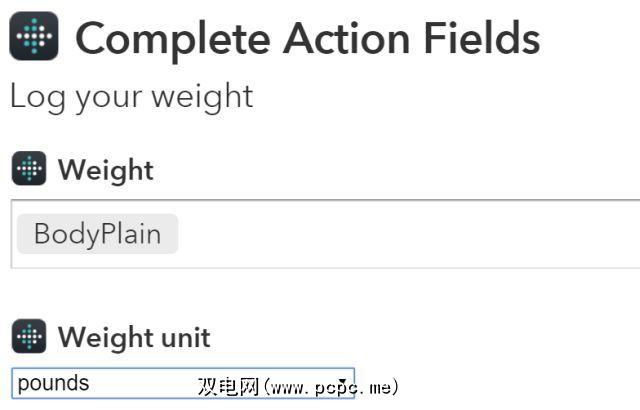The image size is (640, 410).
Task: Click the Fitbit icon beside Weight unit label
Action: coord(29,336)
